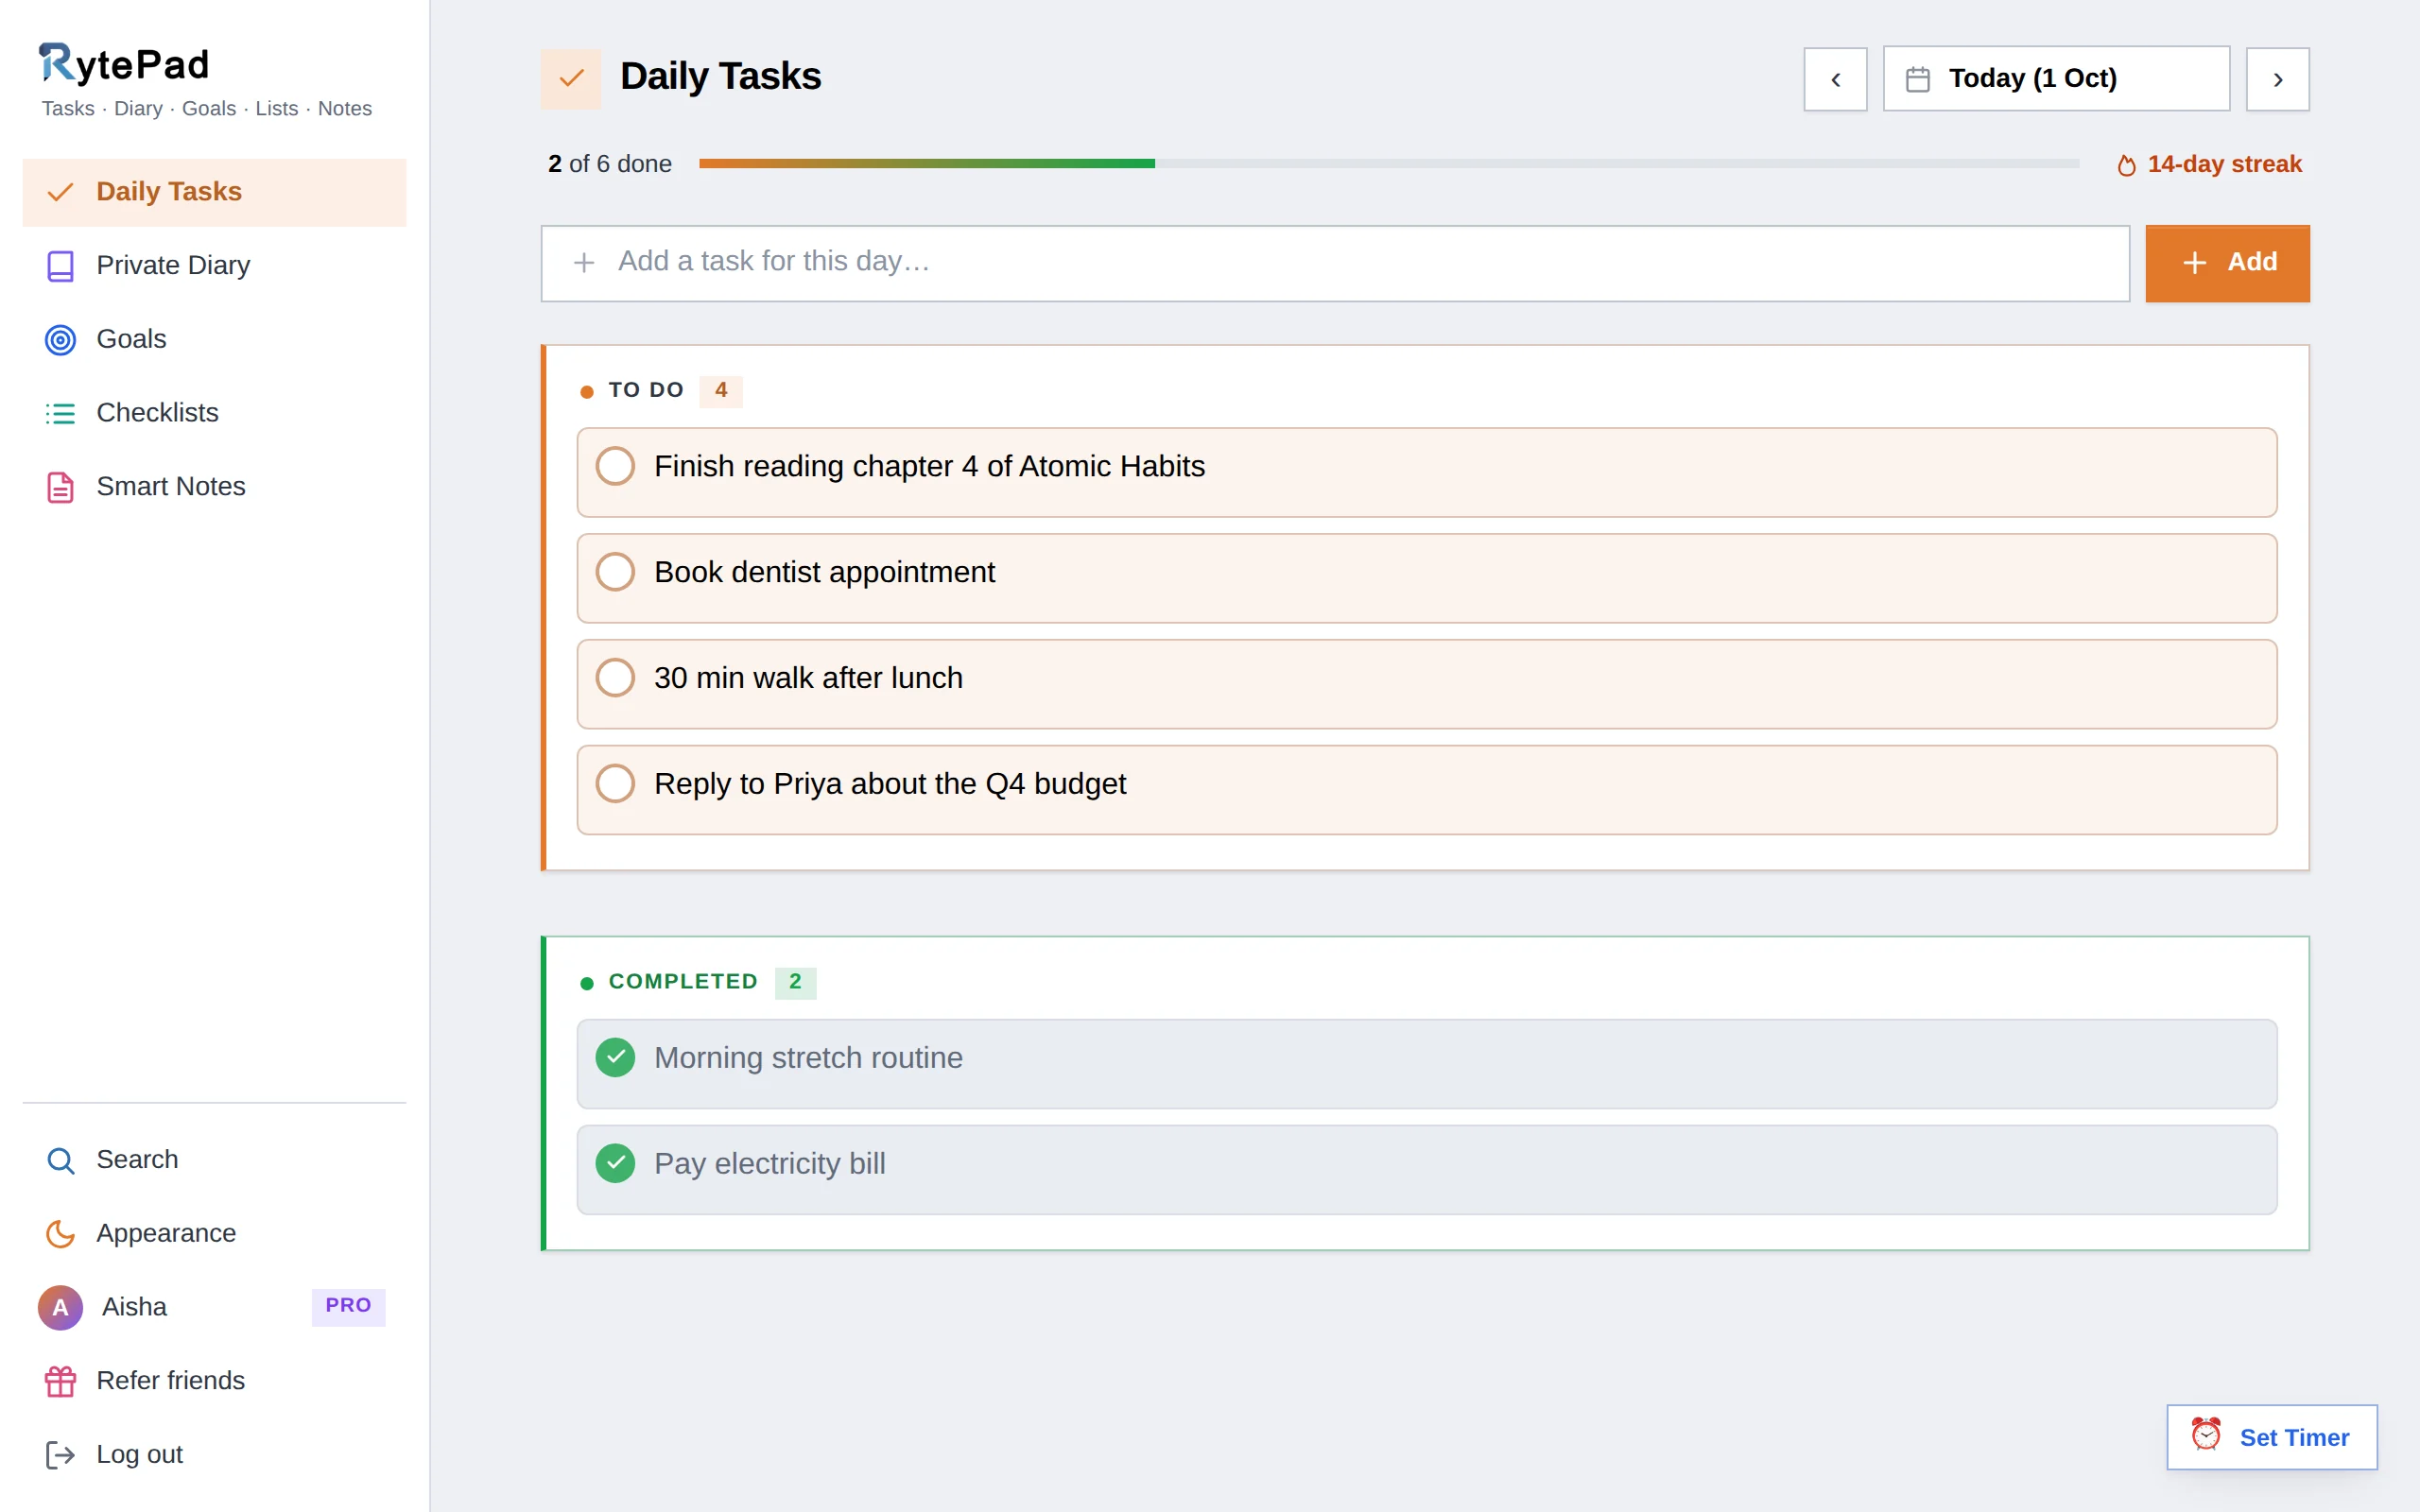Image resolution: width=2420 pixels, height=1512 pixels.
Task: Tick the 'Reply to Priya' task circle
Action: pos(615,784)
